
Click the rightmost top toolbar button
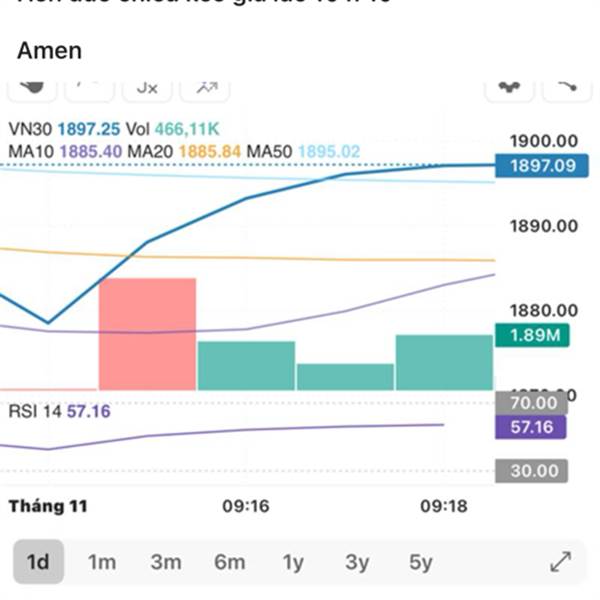[x=567, y=88]
